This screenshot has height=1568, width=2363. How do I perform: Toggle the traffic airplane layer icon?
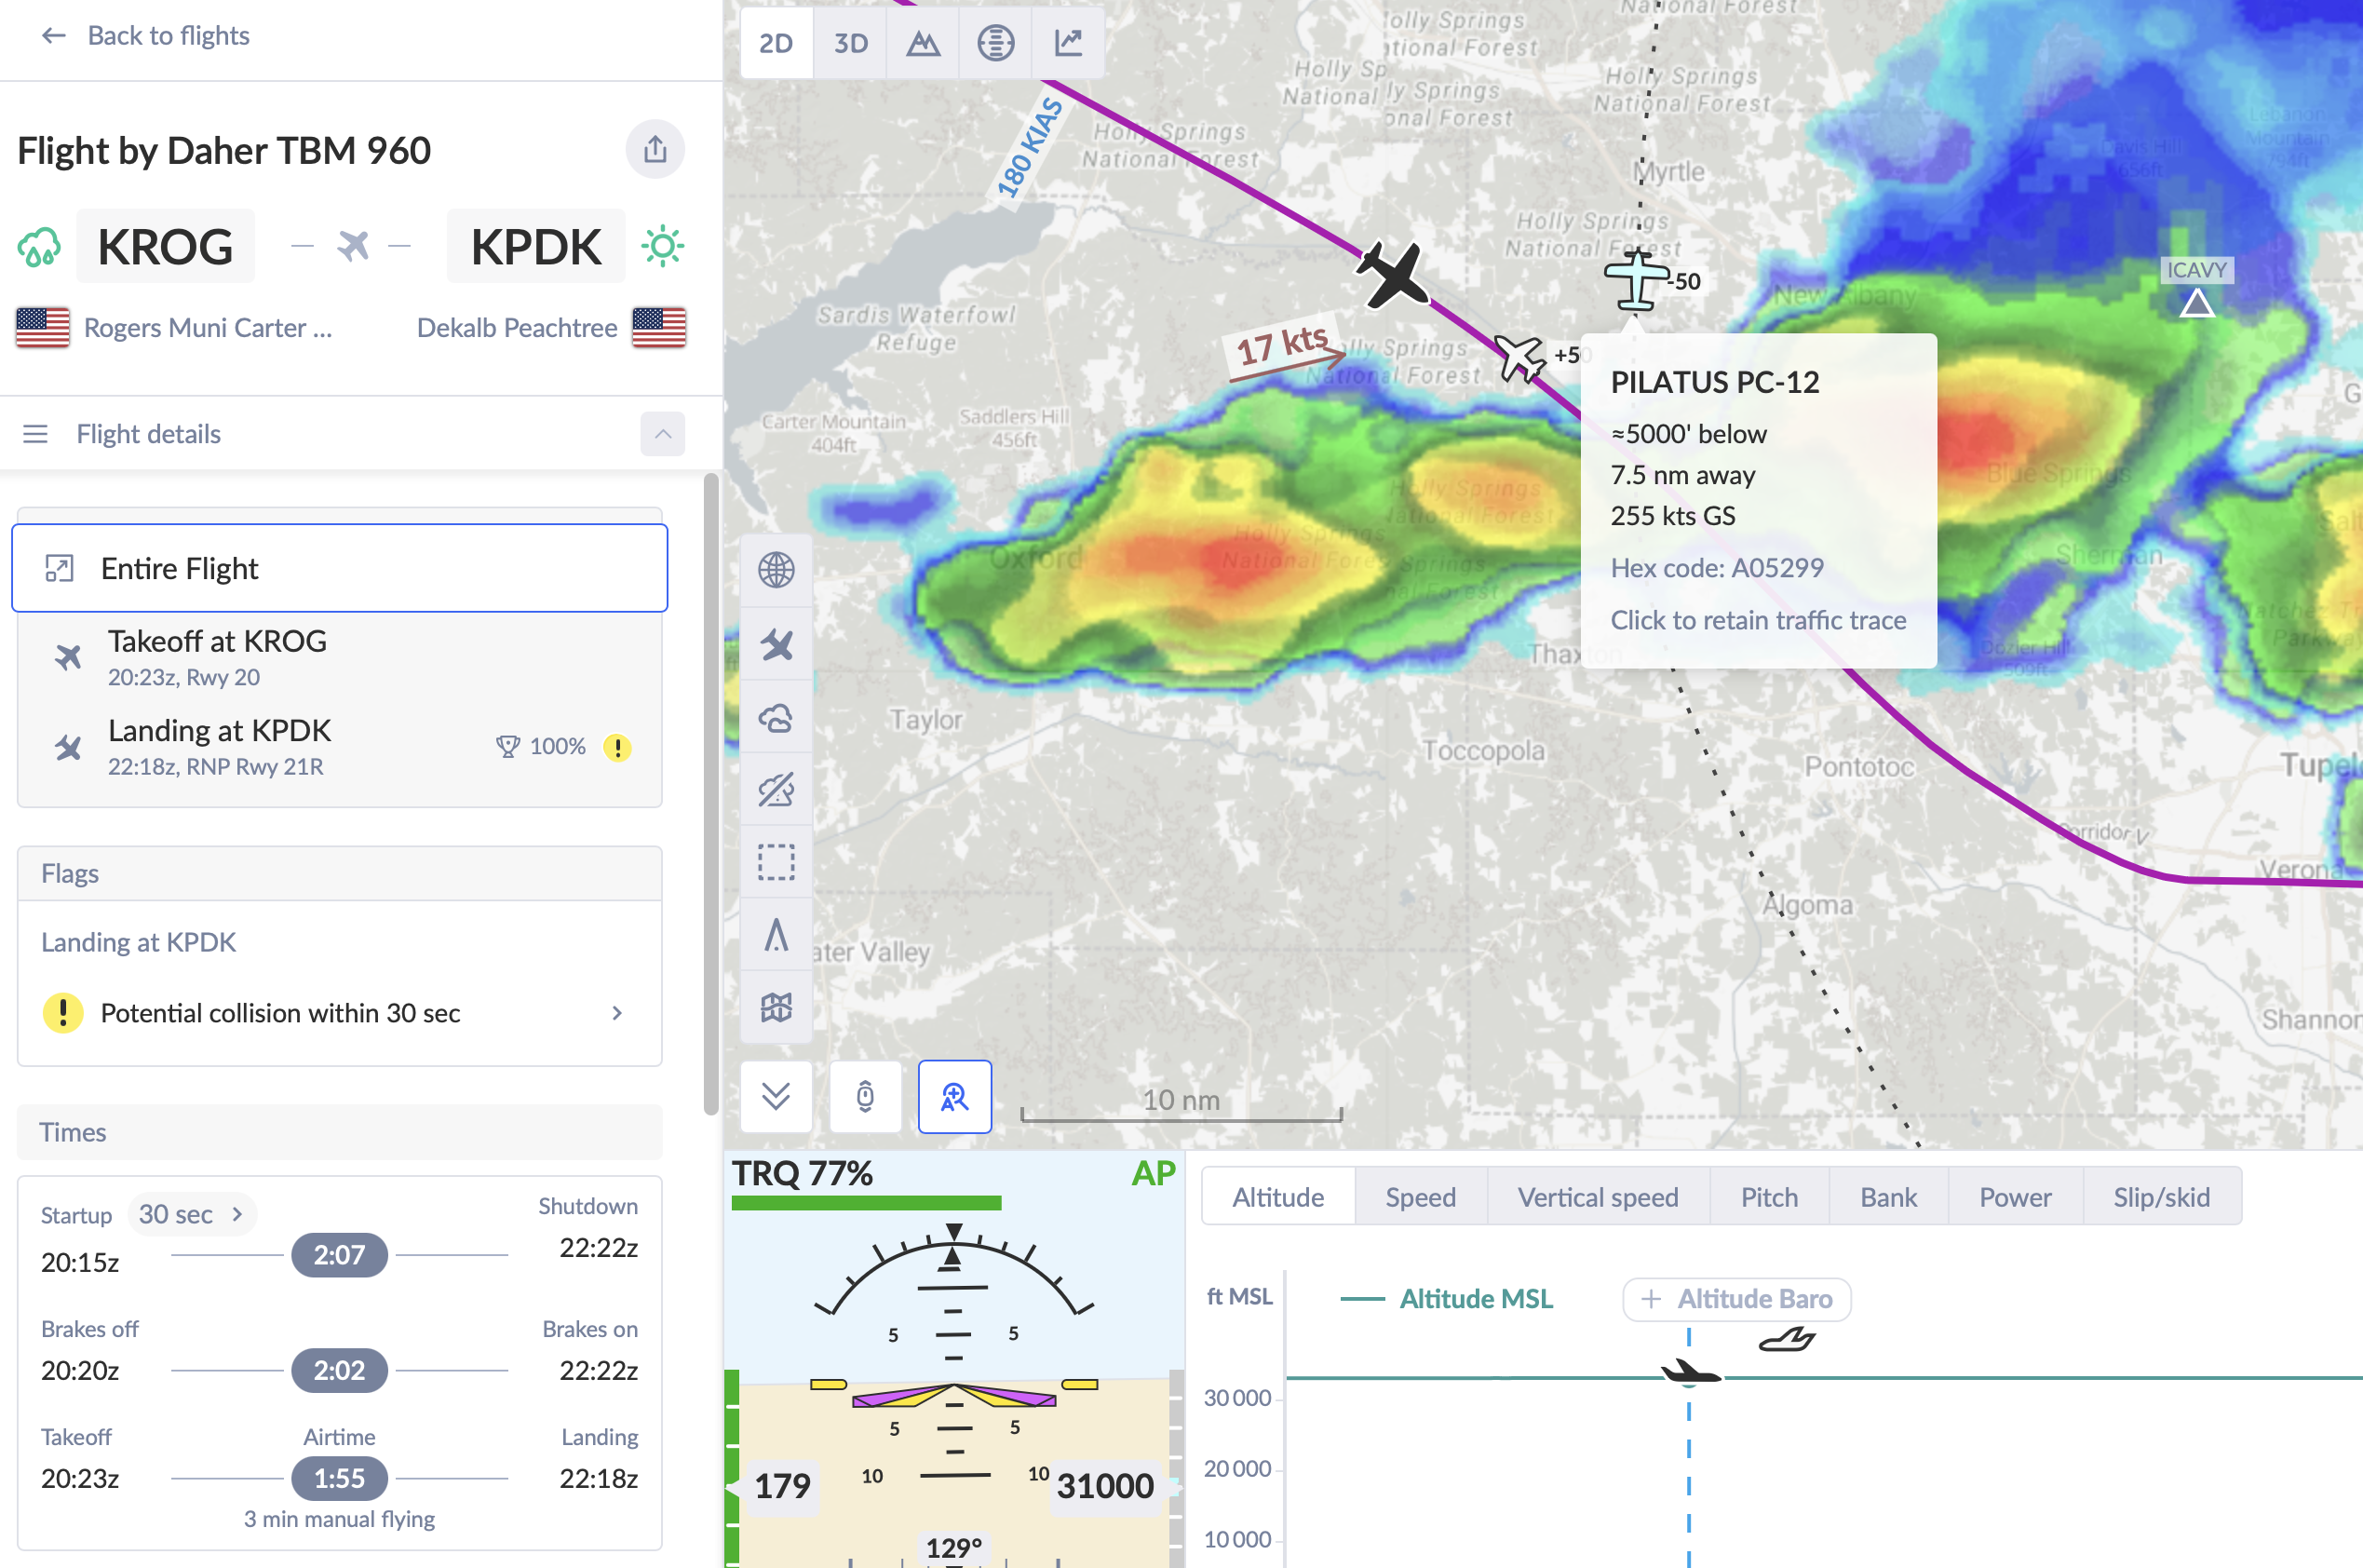pos(776,644)
